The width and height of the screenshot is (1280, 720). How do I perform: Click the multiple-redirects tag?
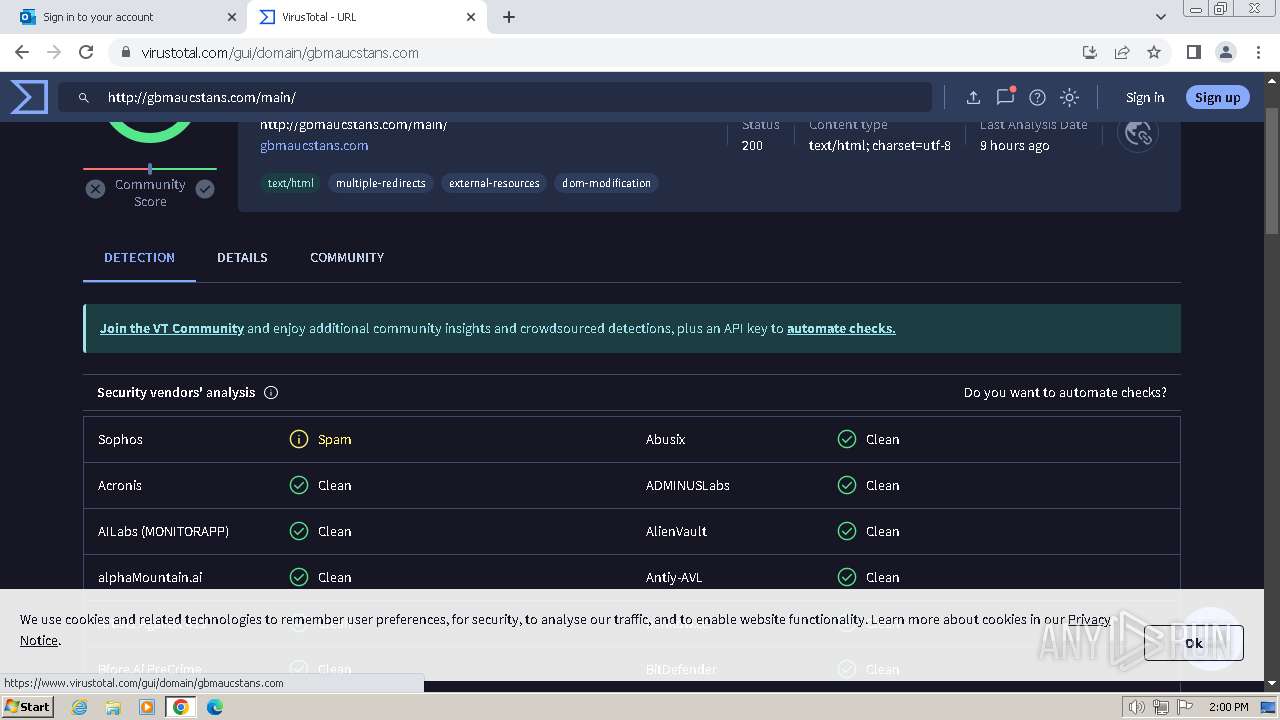coord(381,183)
